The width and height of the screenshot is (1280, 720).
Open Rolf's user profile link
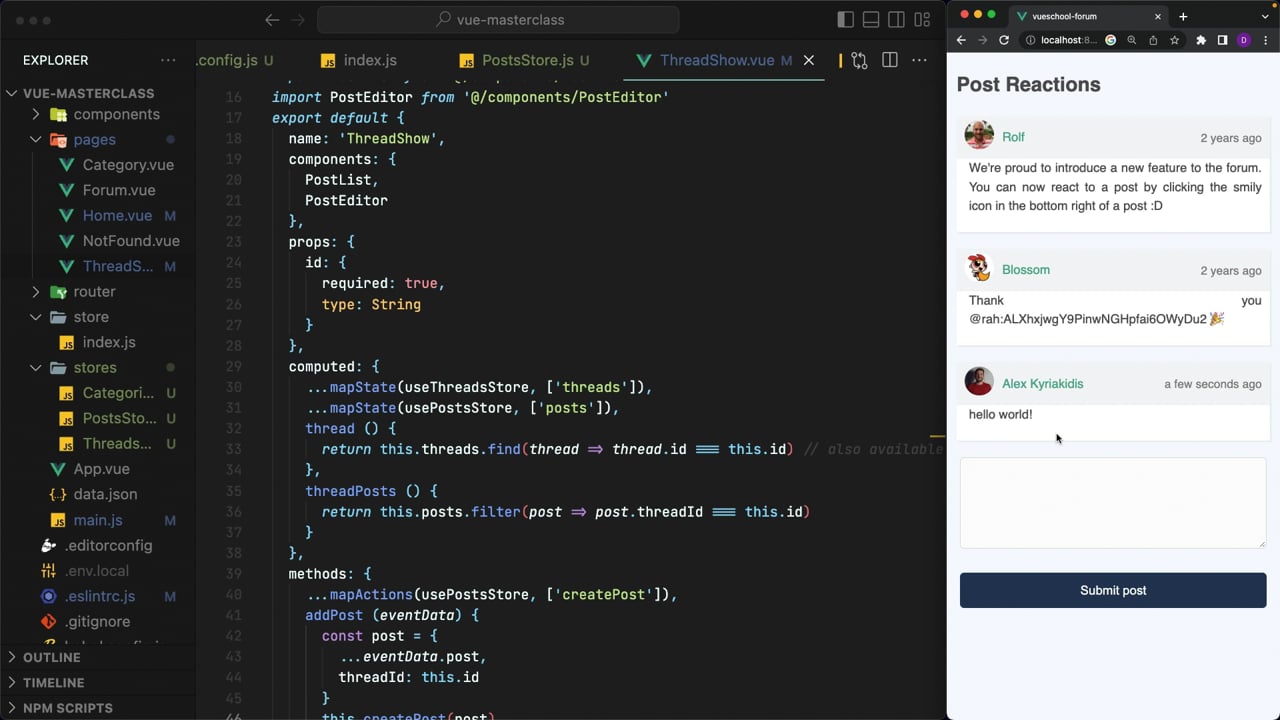point(1013,137)
